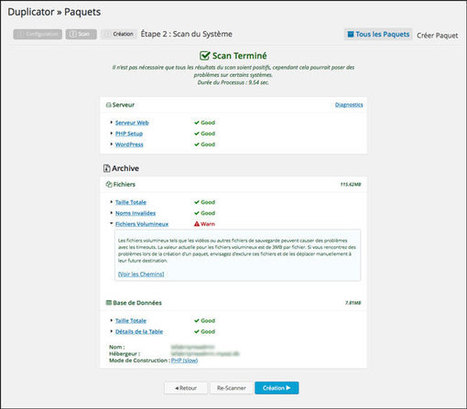Open the PHP (slow) build mode link
467x409 pixels.
[184, 360]
